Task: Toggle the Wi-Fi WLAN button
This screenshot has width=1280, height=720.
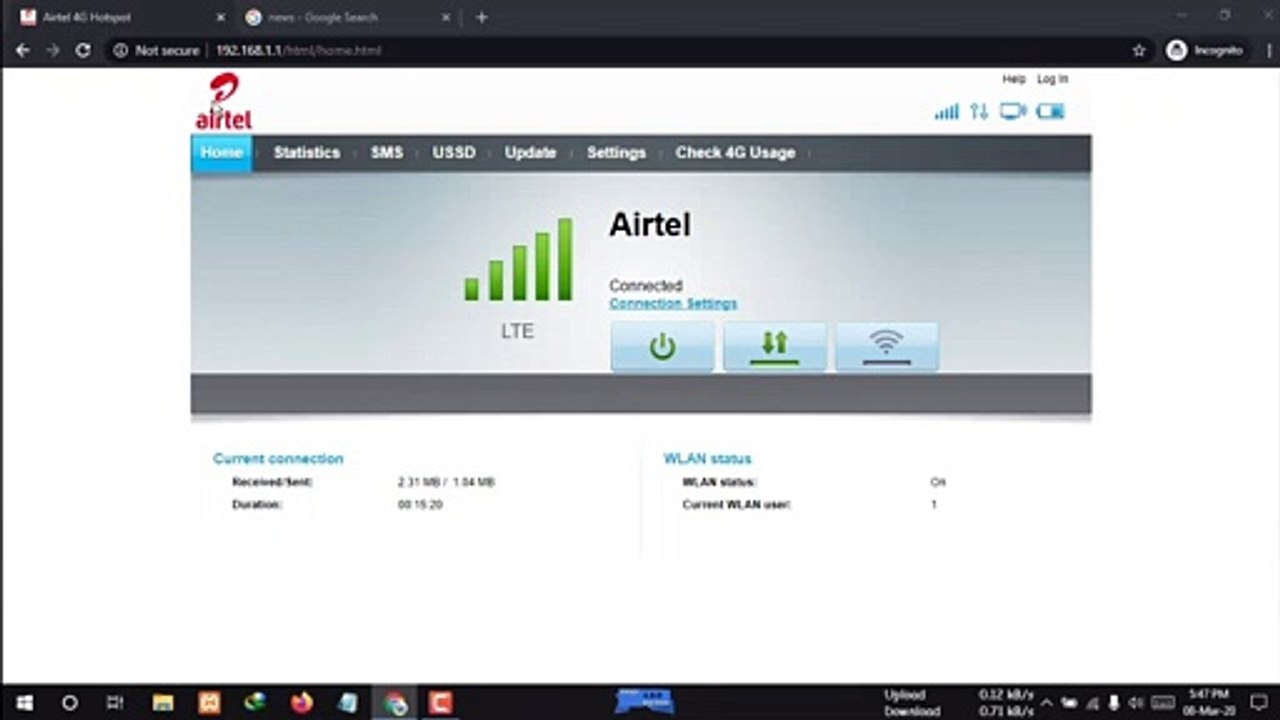Action: pos(887,347)
